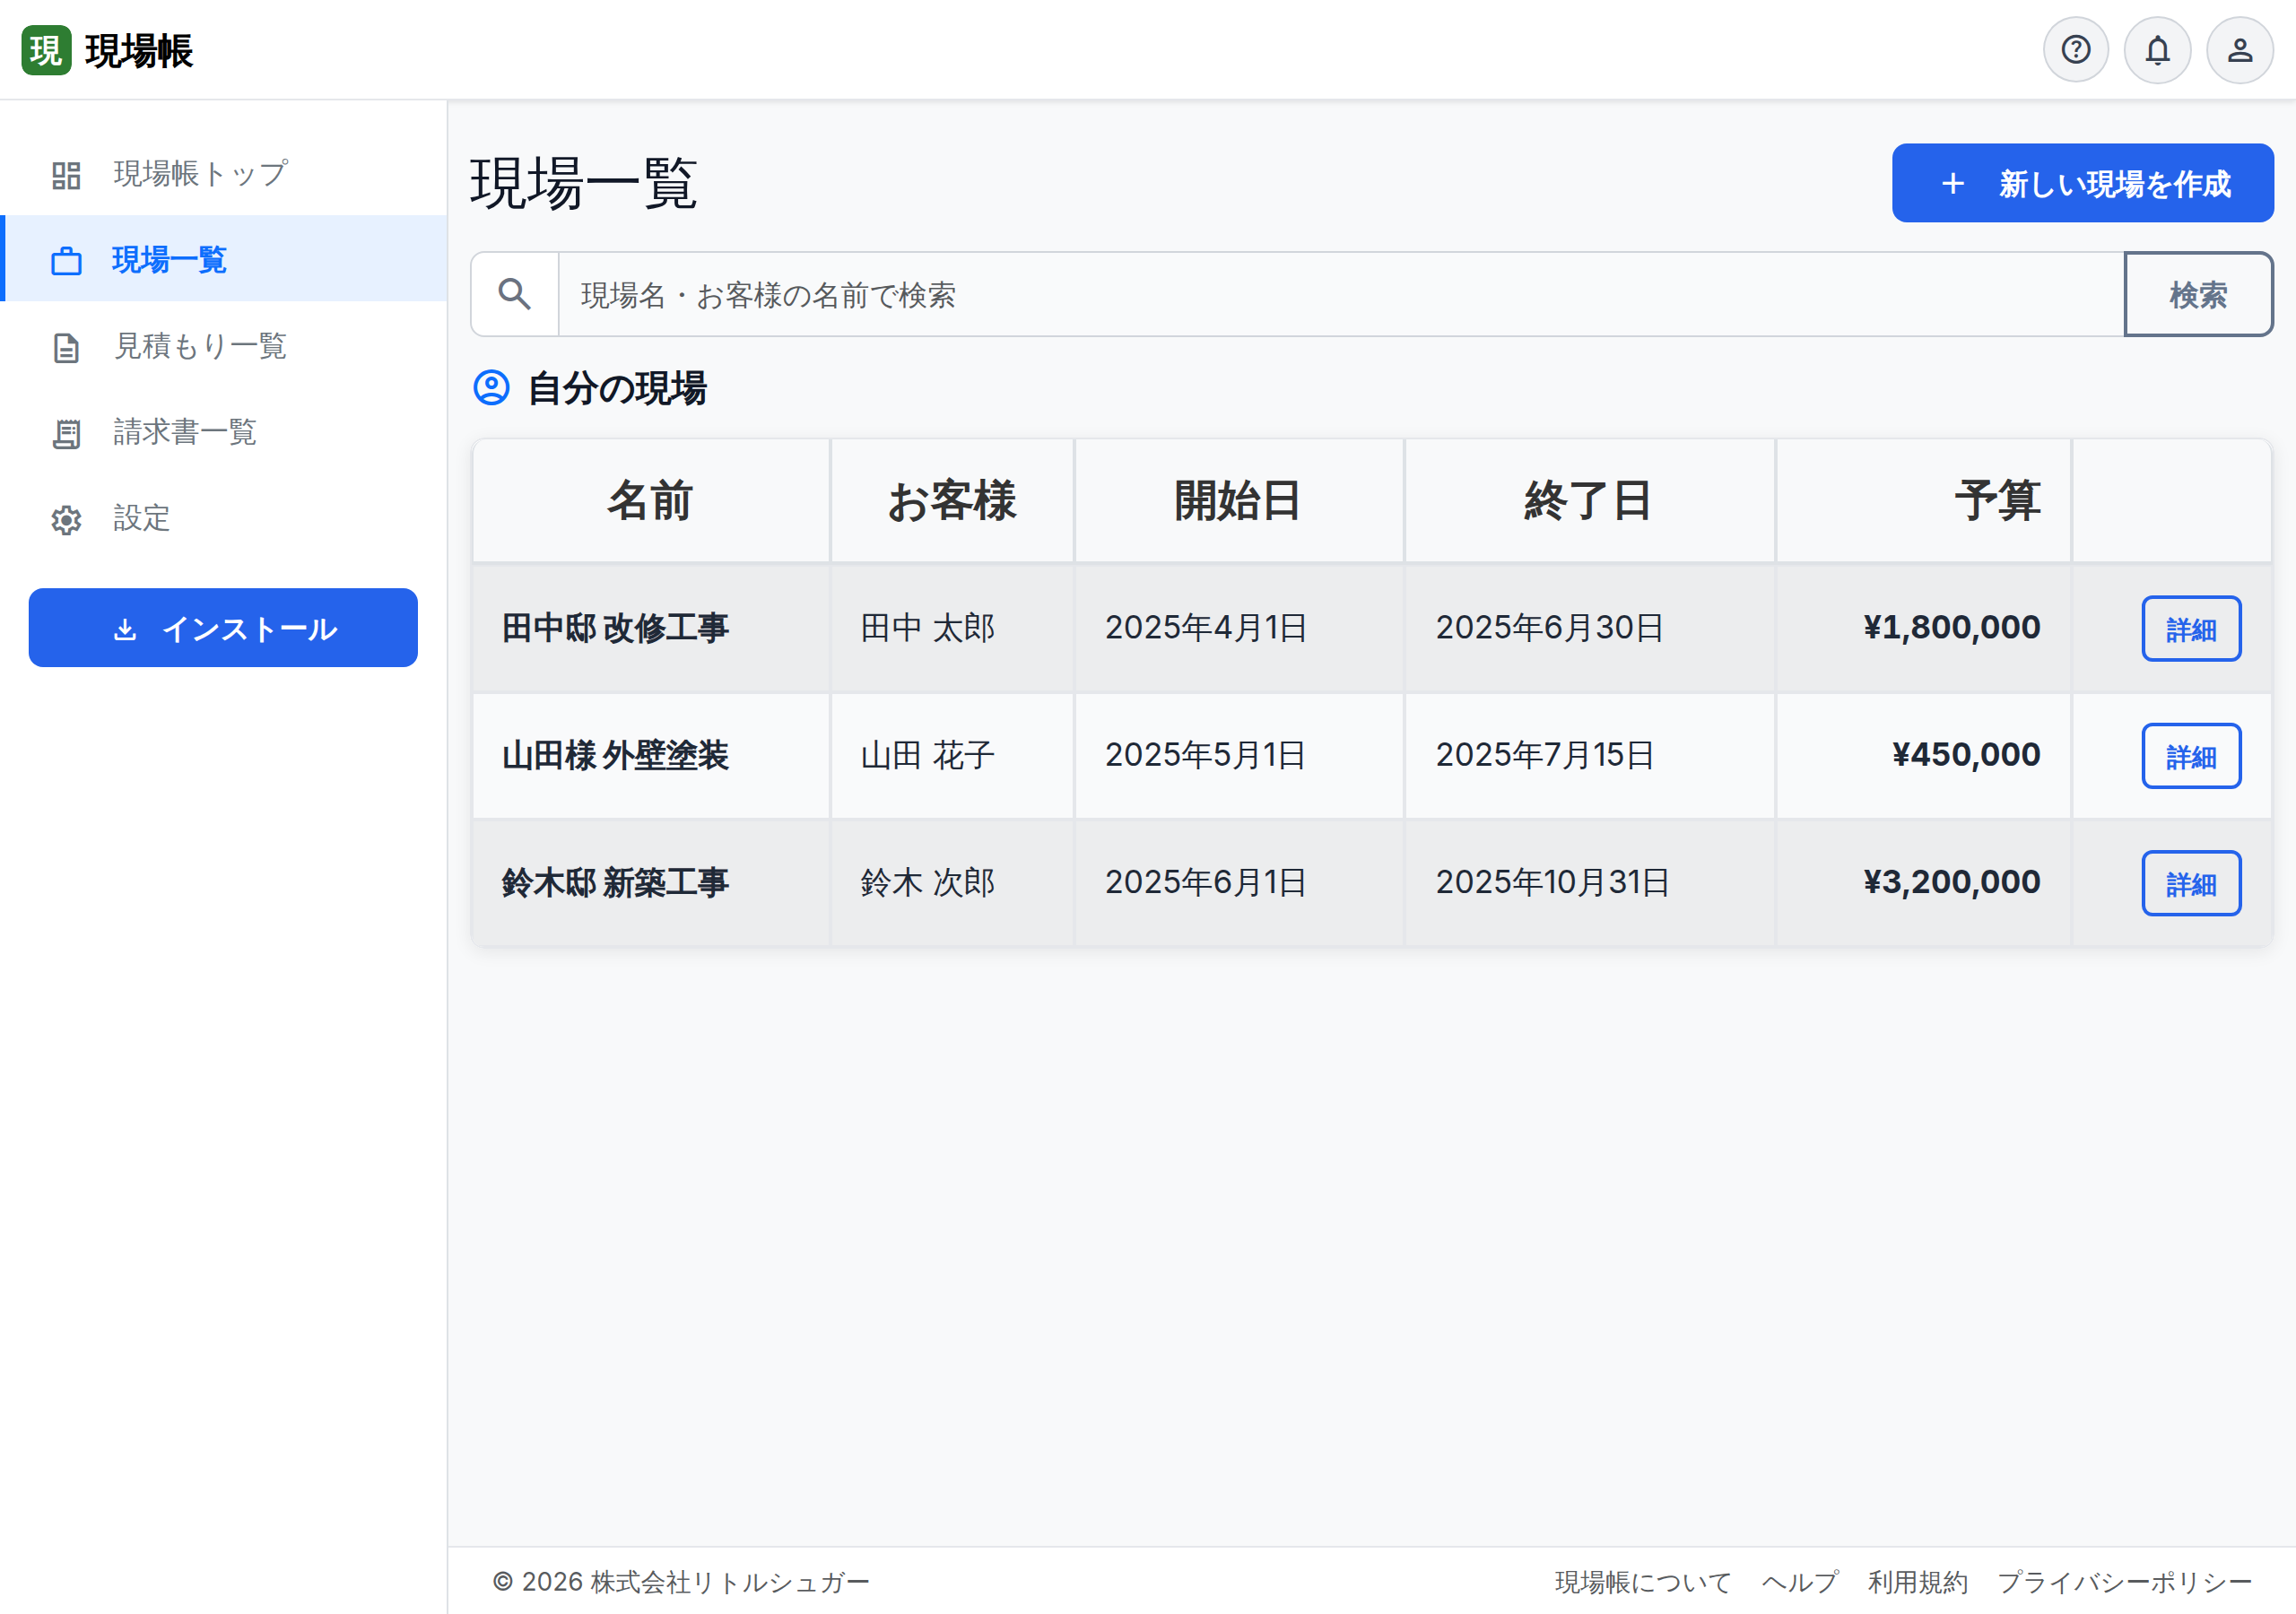
Task: Click the © 2026 株式会社リトルシュガー text
Action: coord(681,1582)
